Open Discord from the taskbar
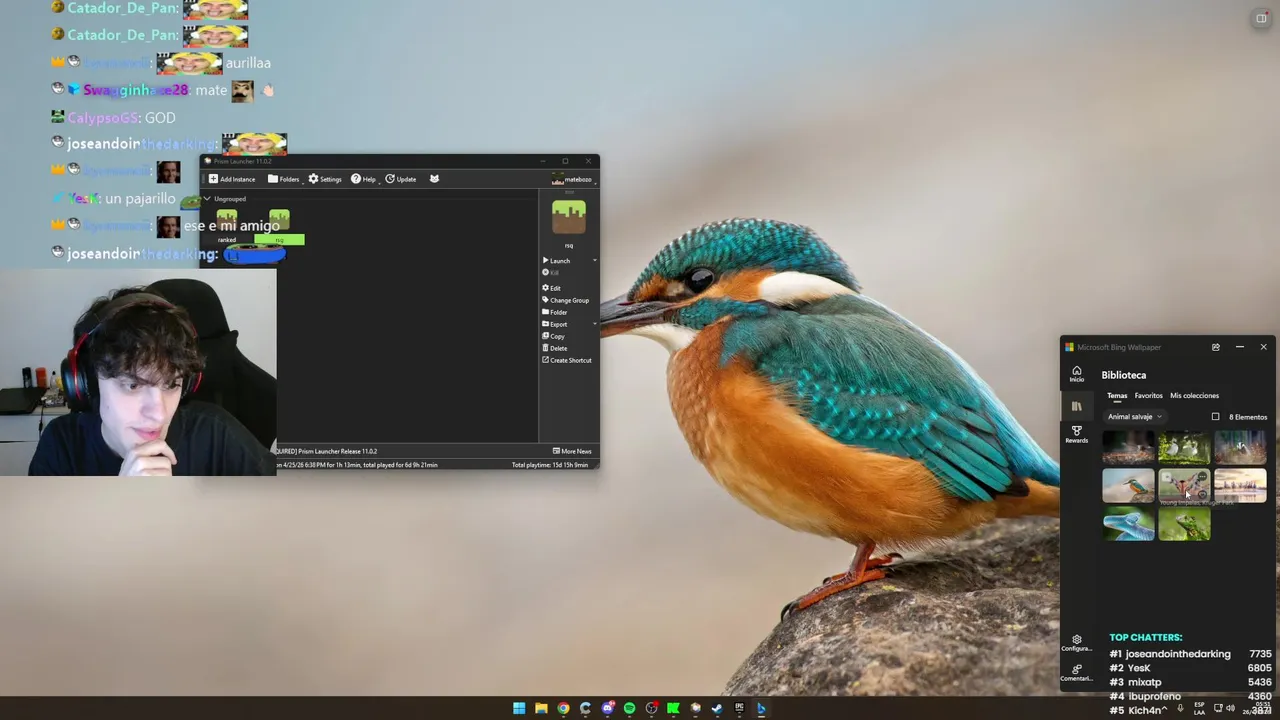 pos(607,708)
